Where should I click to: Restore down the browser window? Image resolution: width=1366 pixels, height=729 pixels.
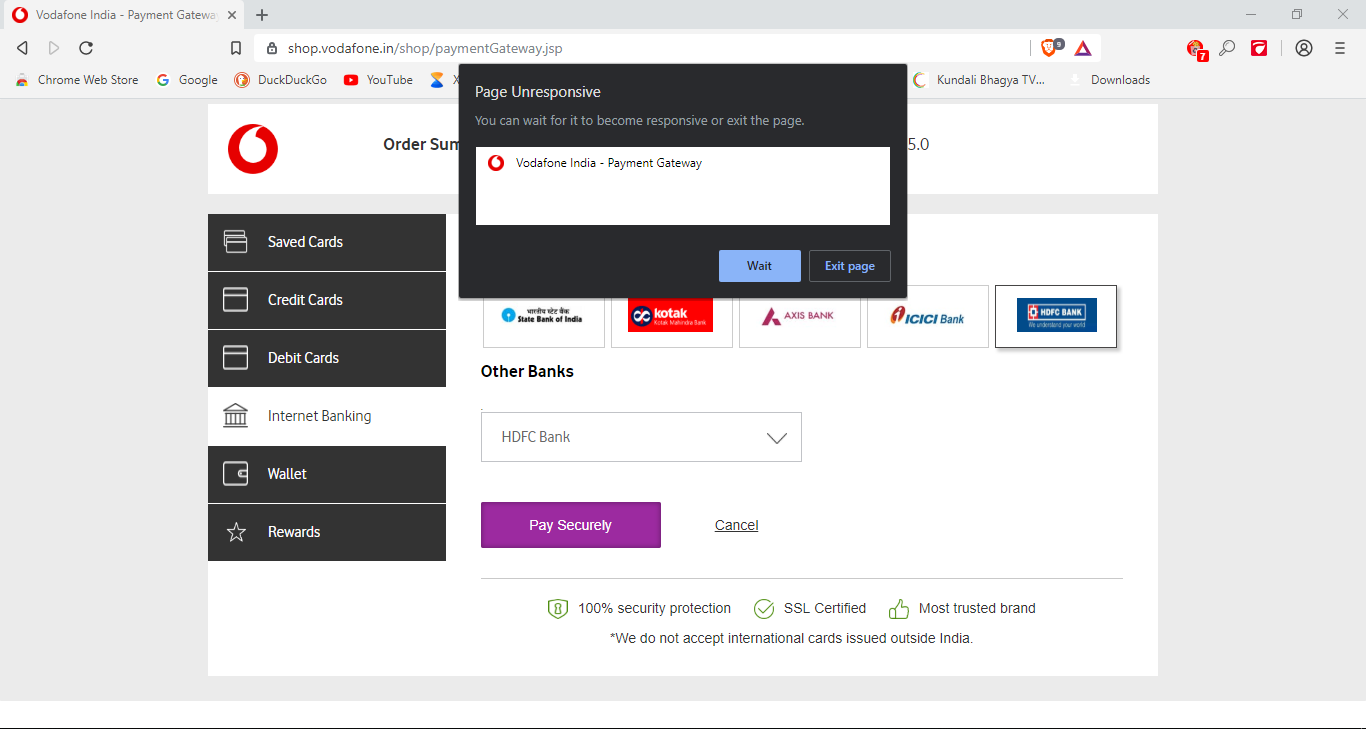[1297, 14]
